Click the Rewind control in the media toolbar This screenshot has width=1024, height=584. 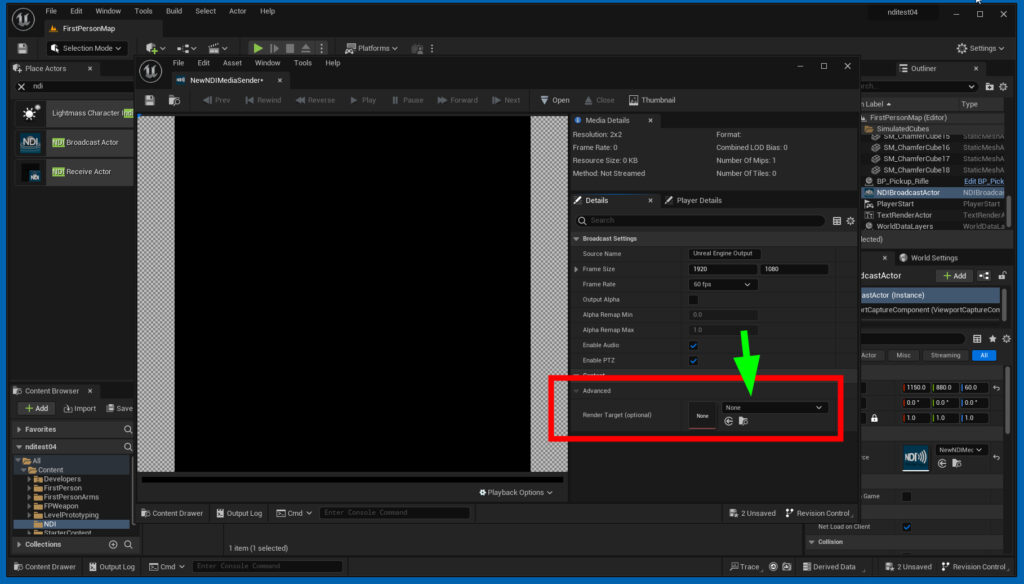pos(262,100)
